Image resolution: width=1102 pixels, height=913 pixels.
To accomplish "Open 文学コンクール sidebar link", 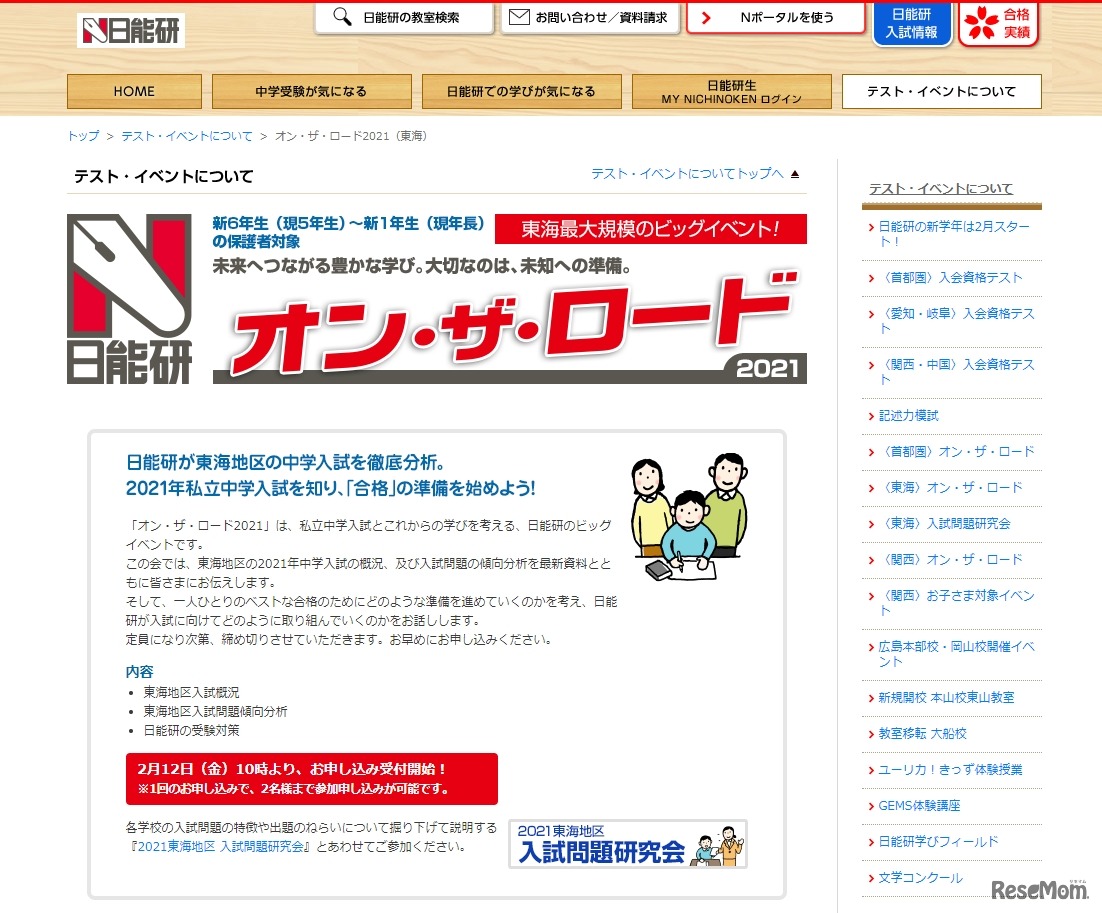I will [x=921, y=878].
